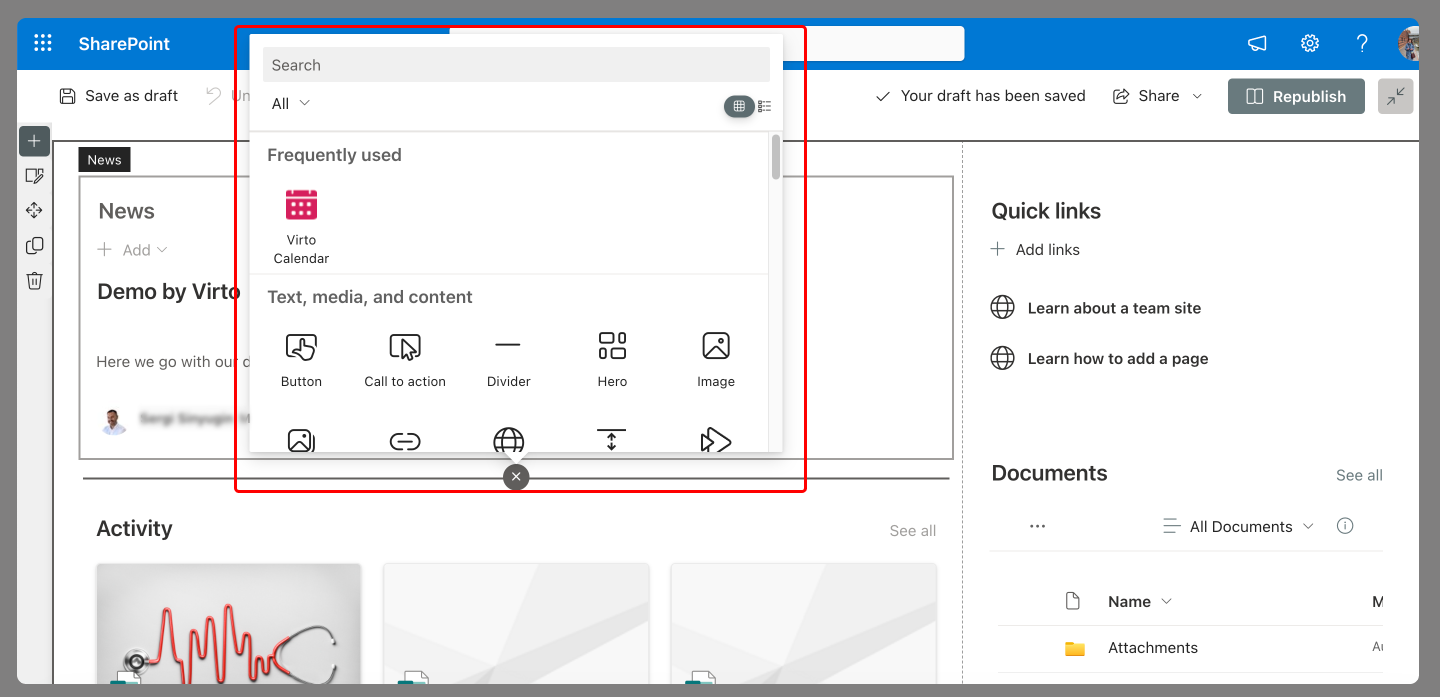This screenshot has width=1440, height=697.
Task: Select the image gallery web part icon
Action: (301, 440)
